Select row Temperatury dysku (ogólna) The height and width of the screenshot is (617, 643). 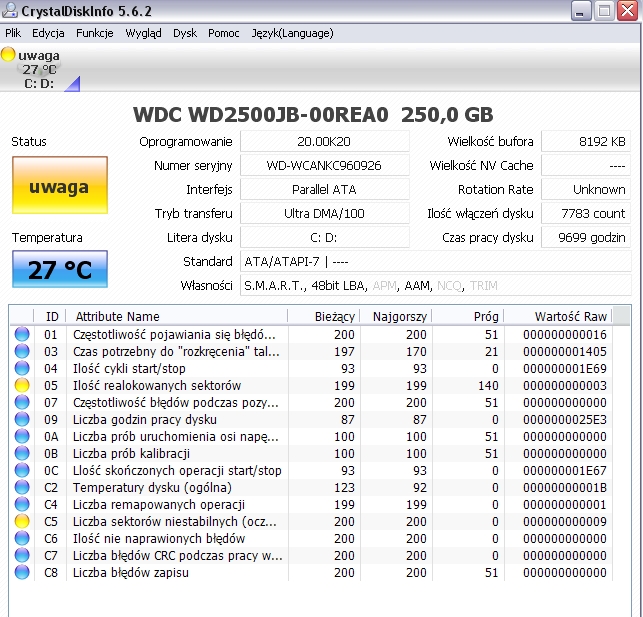coord(311,487)
